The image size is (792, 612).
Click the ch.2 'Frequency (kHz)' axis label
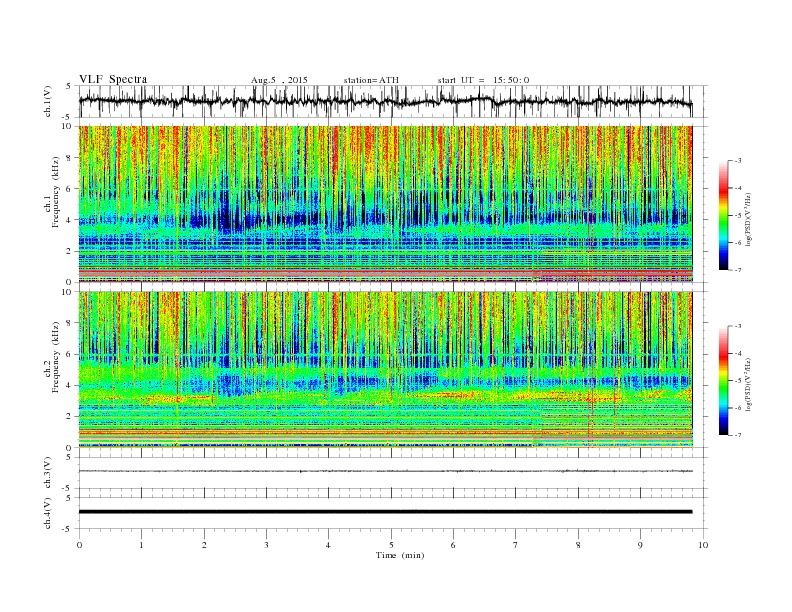pos(56,357)
